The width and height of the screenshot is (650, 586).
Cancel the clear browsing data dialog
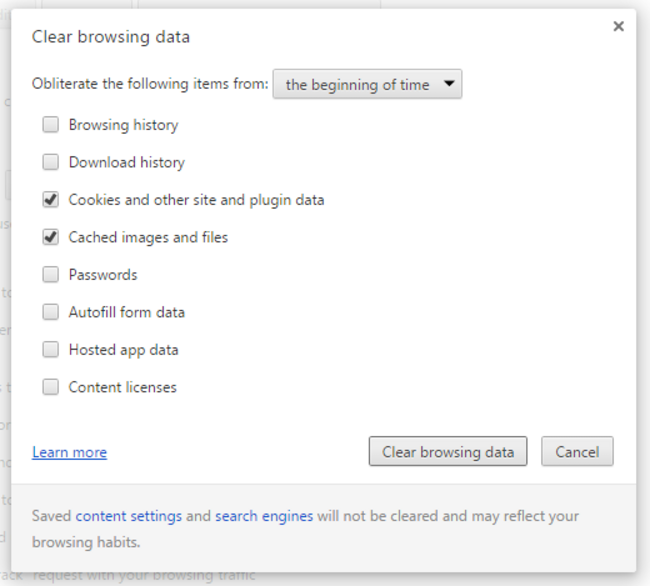tap(577, 451)
